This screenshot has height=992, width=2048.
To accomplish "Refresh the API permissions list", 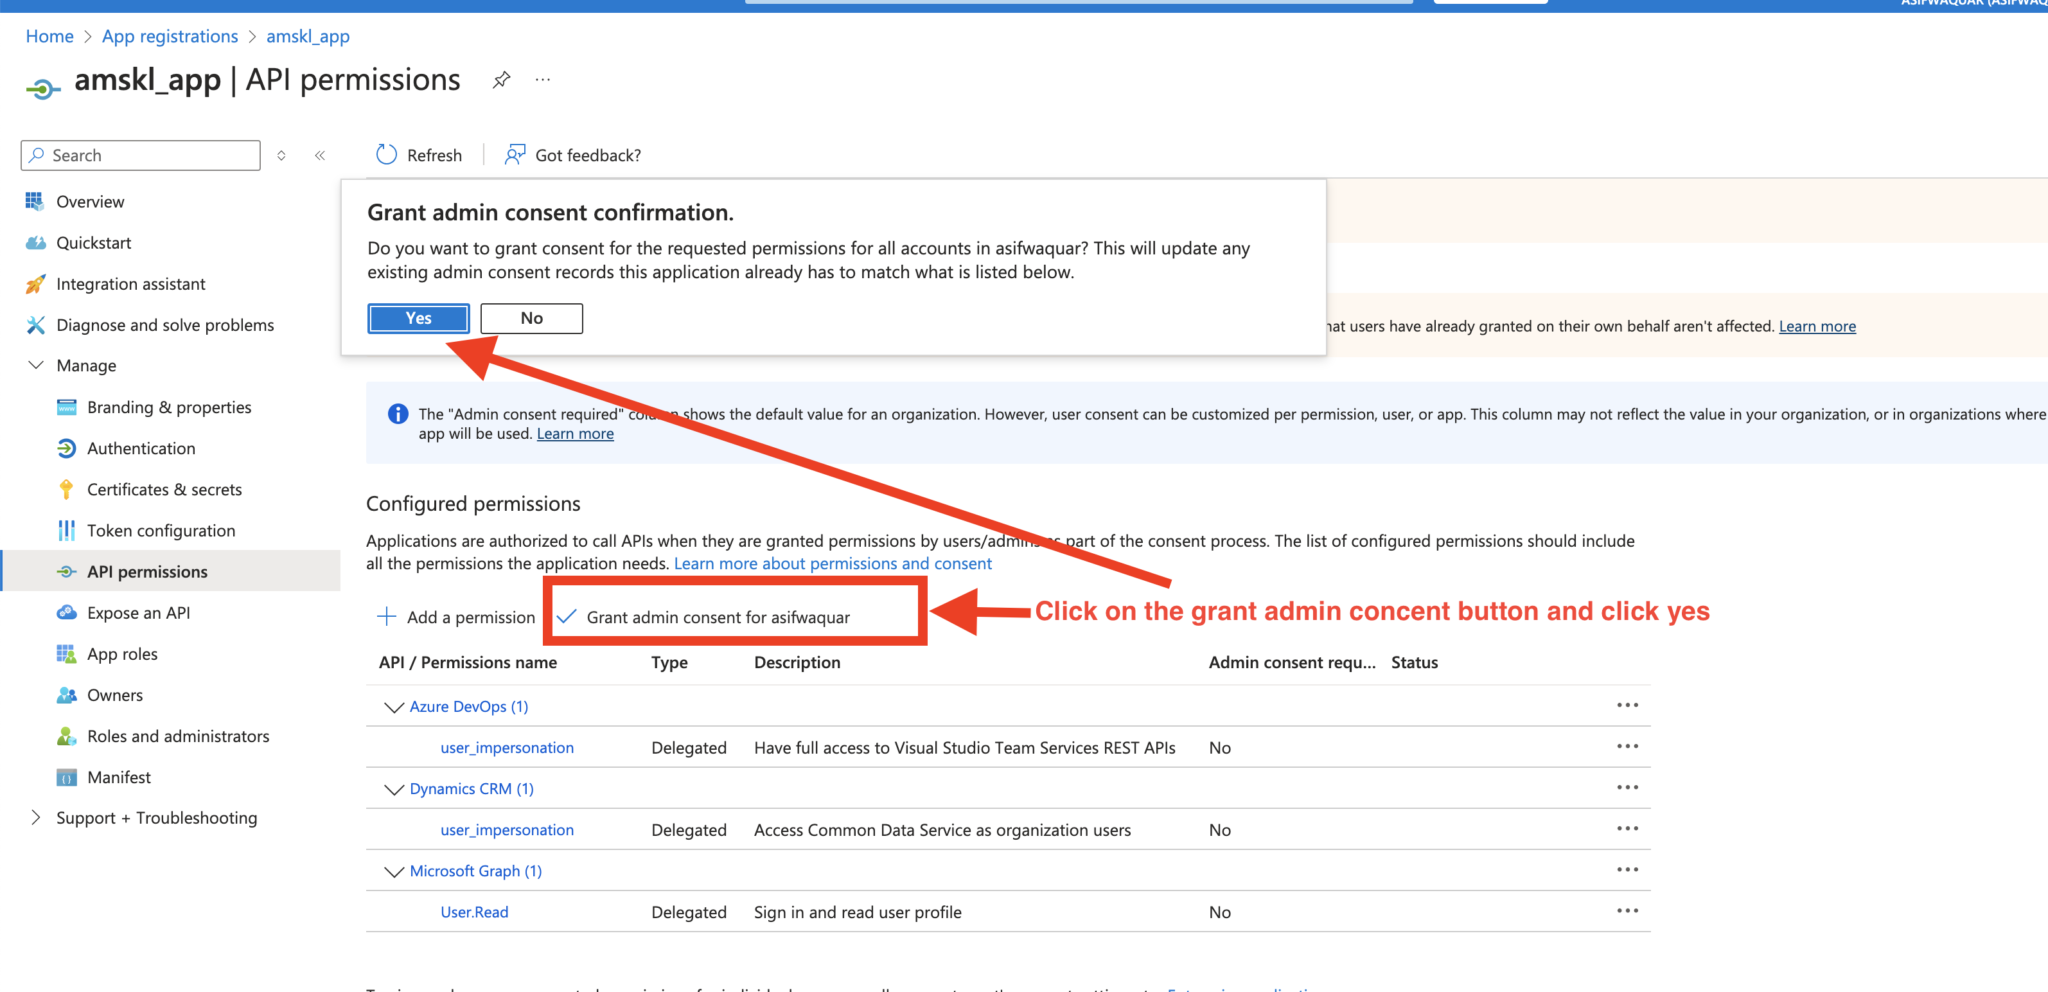I will click(419, 155).
